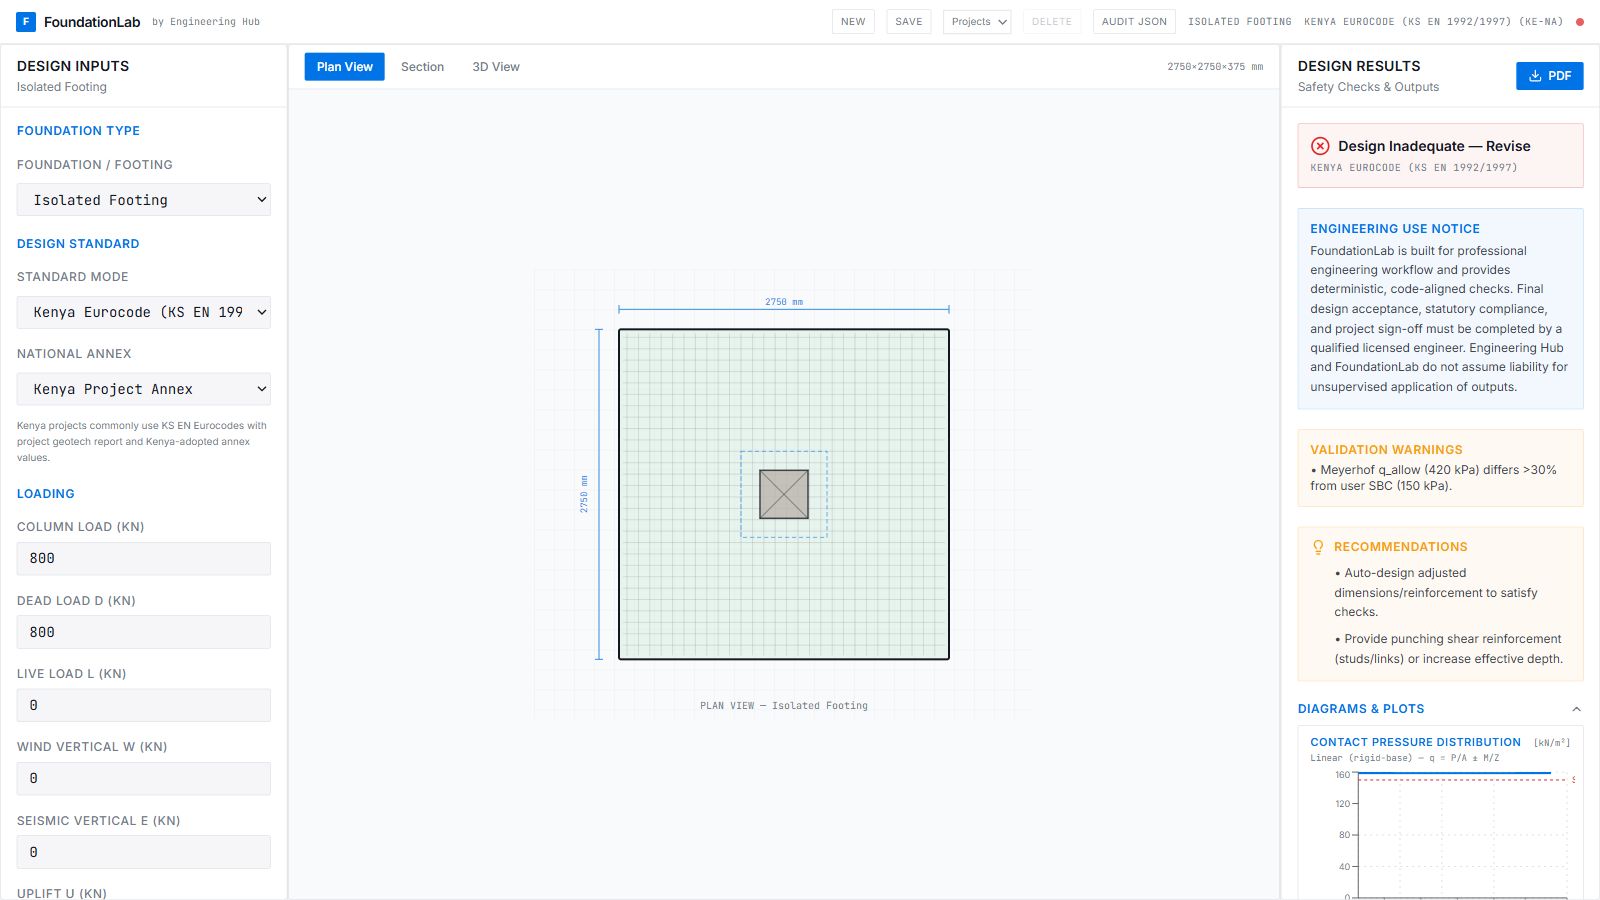The image size is (1600, 900).
Task: Click the Engineering Use Notice heading
Action: [1395, 229]
